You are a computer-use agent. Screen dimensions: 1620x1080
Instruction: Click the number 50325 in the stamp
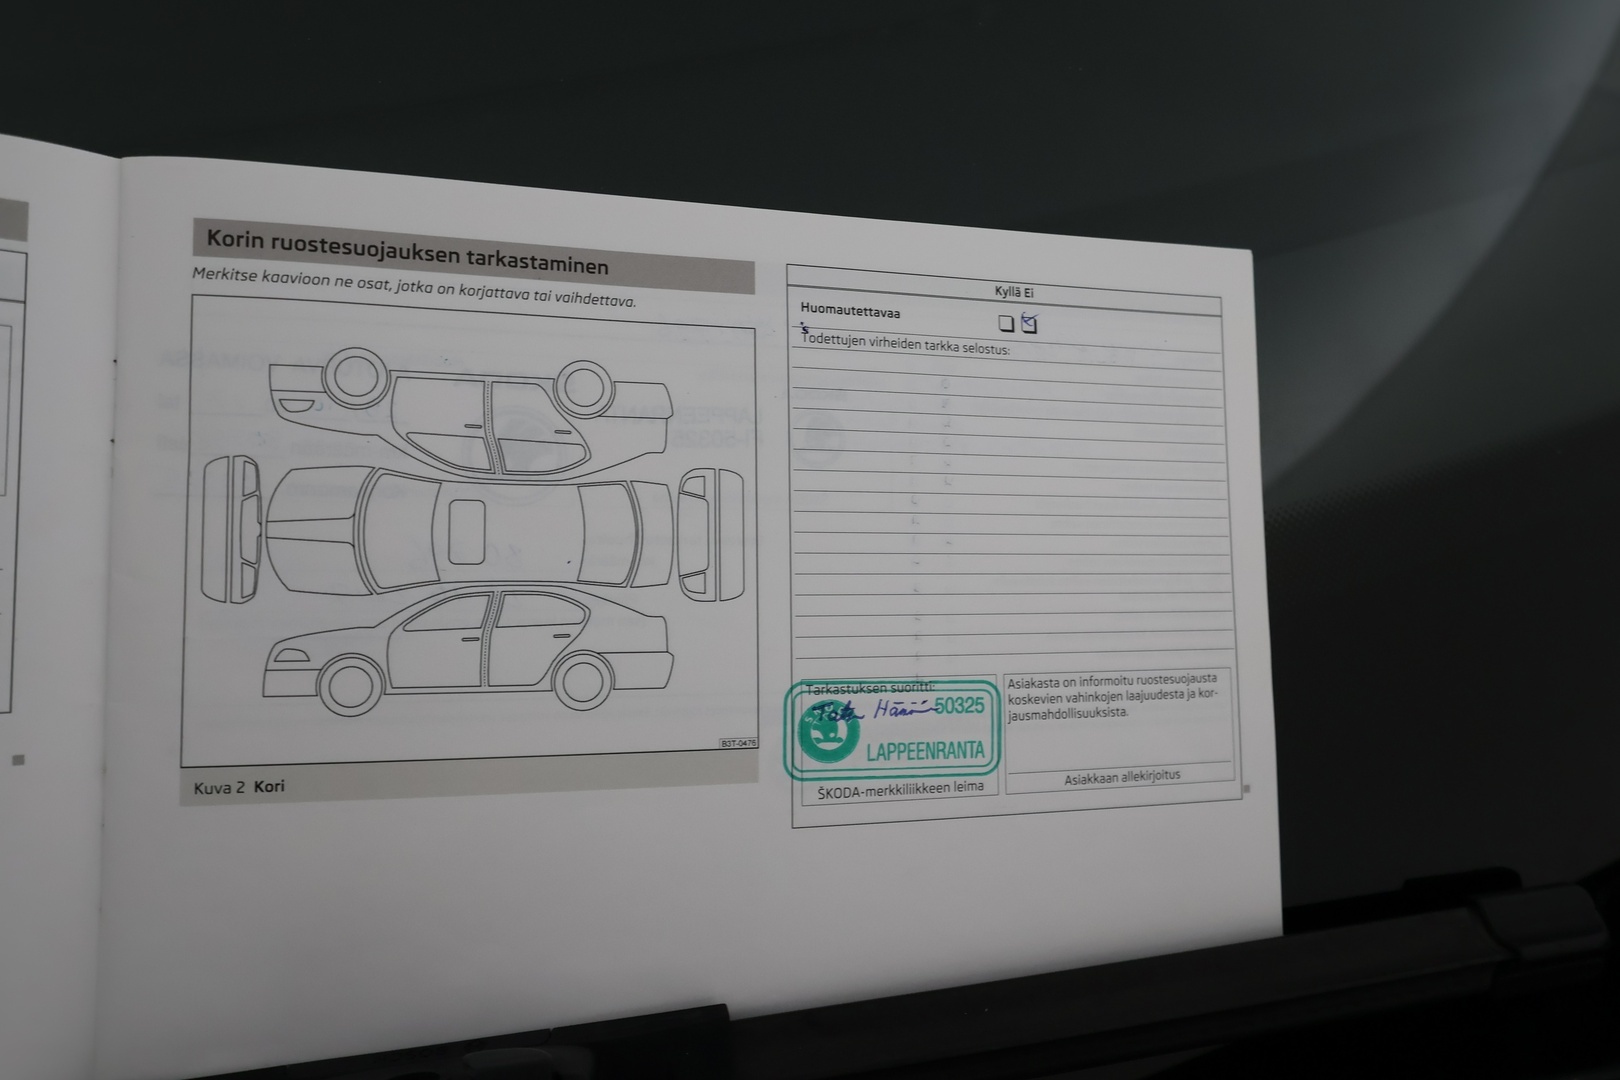pos(958,706)
